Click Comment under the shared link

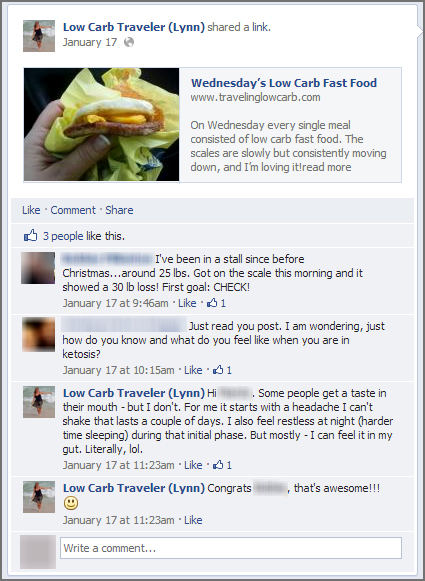[x=73, y=210]
